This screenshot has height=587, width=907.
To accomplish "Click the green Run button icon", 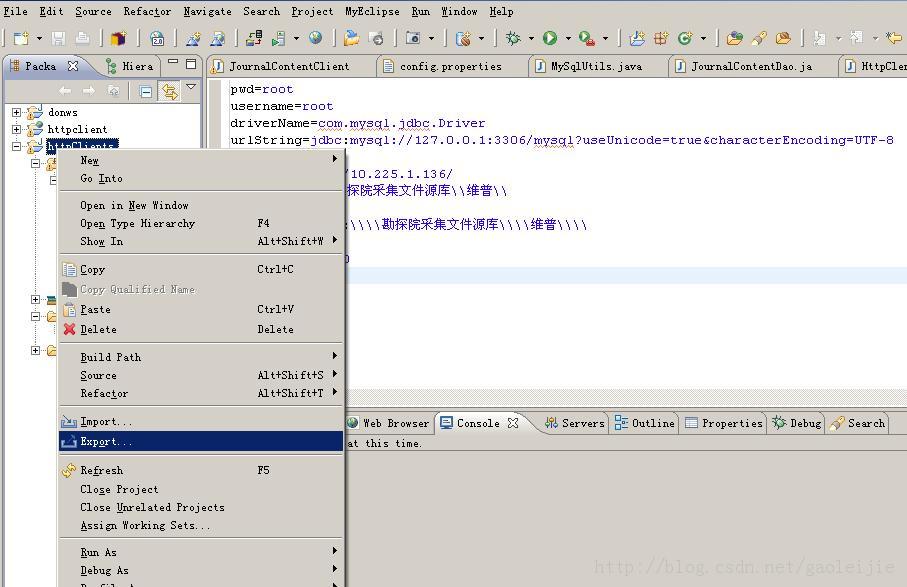I will tap(550, 38).
